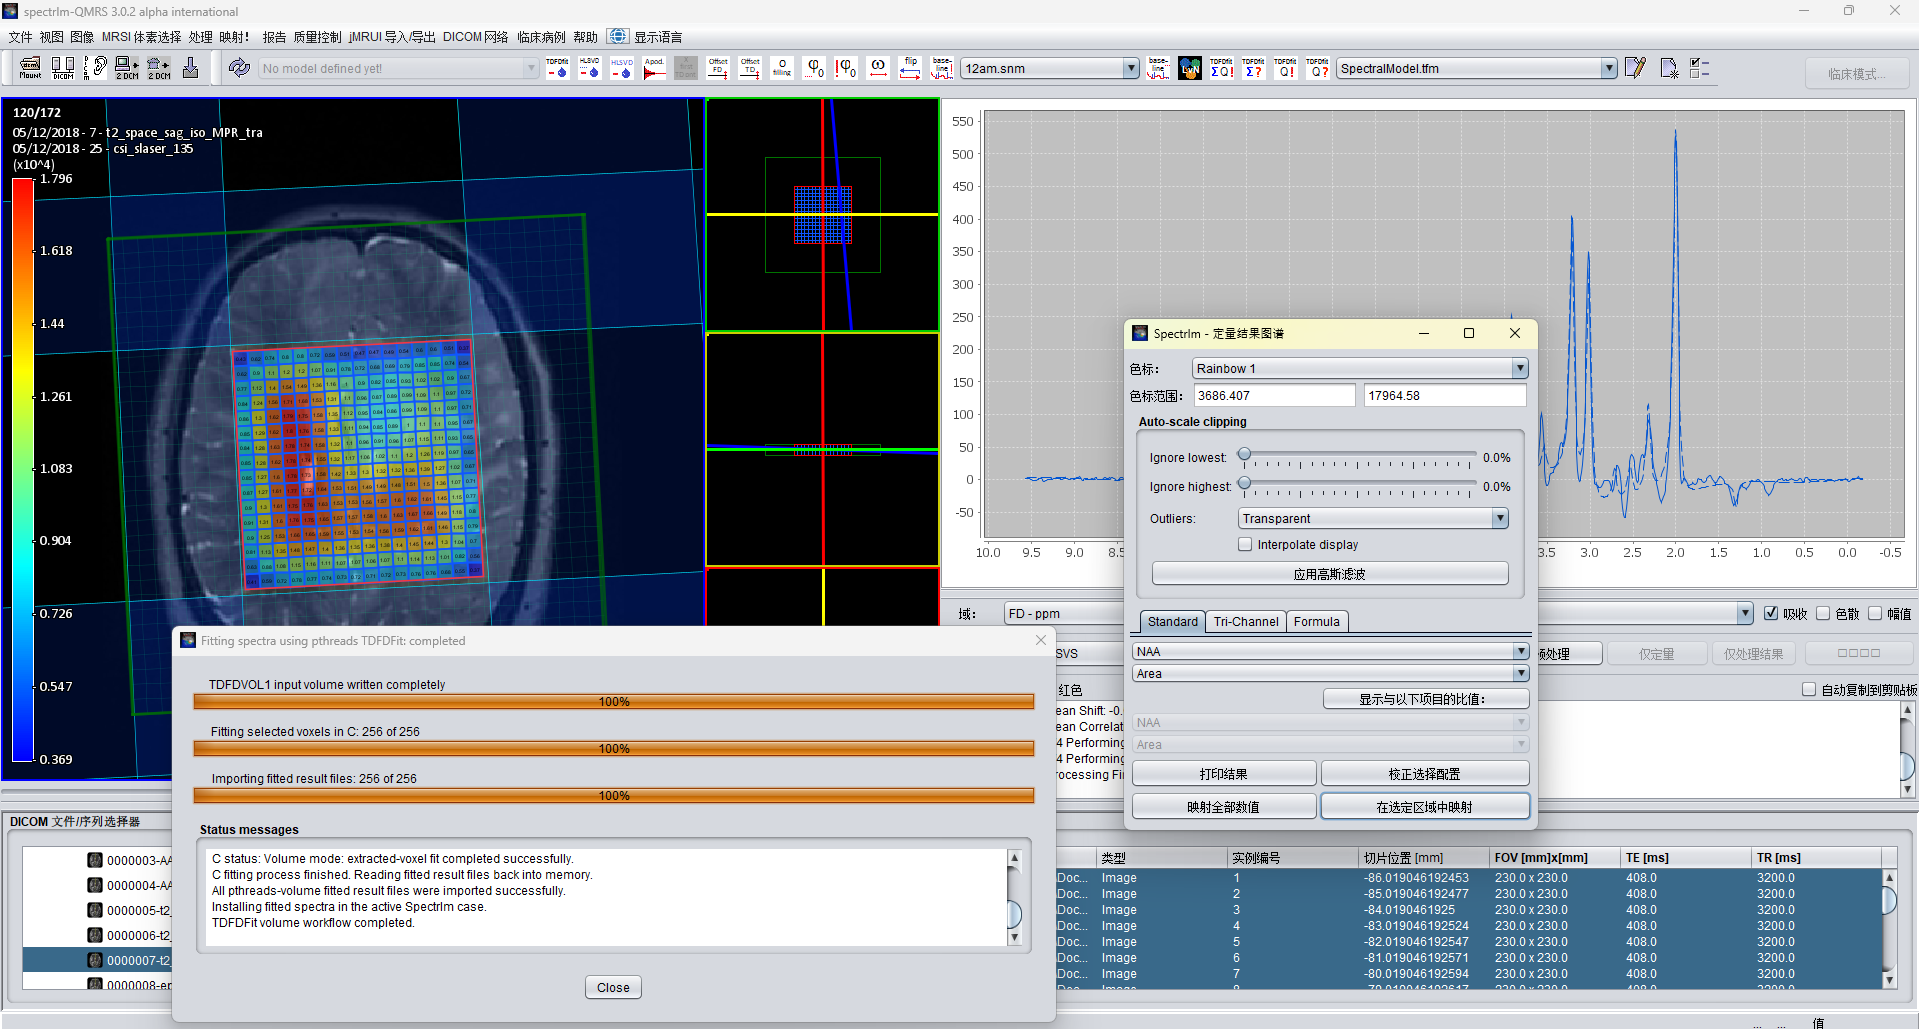Run TDFDfit ΣQ! quantify-all icon
The height and width of the screenshot is (1029, 1919).
1222,68
